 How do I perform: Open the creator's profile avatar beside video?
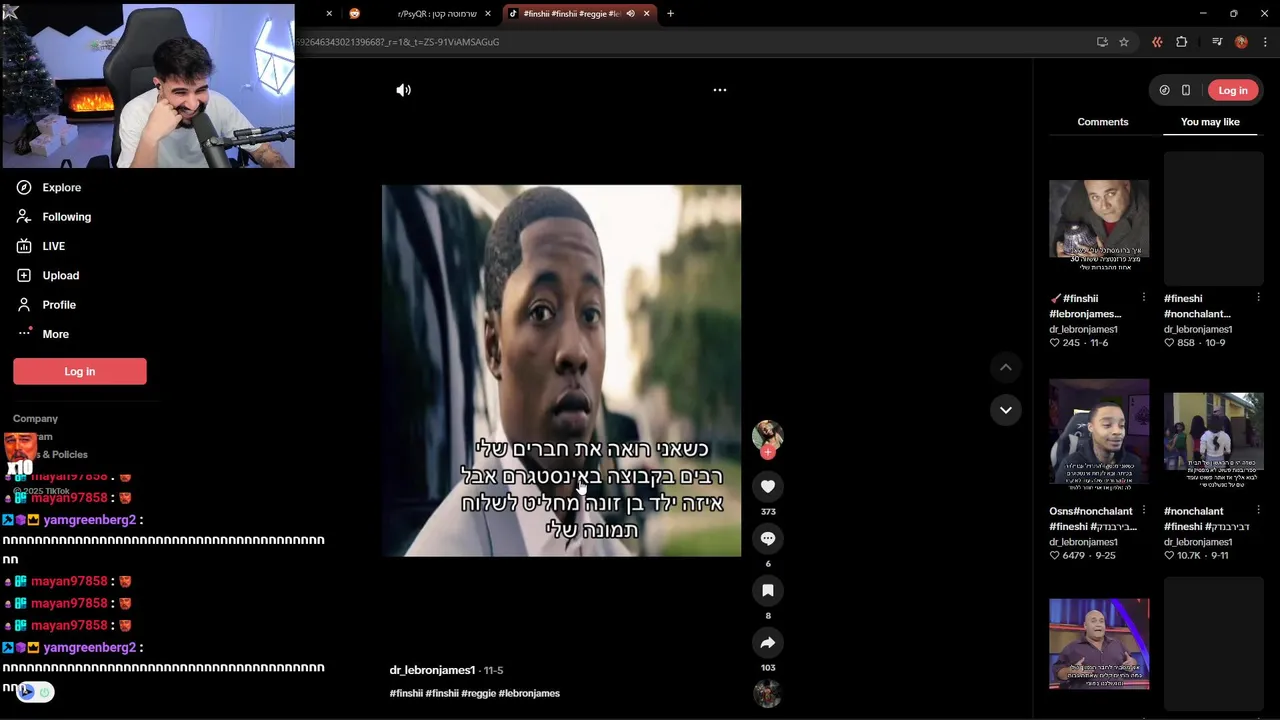tap(767, 433)
